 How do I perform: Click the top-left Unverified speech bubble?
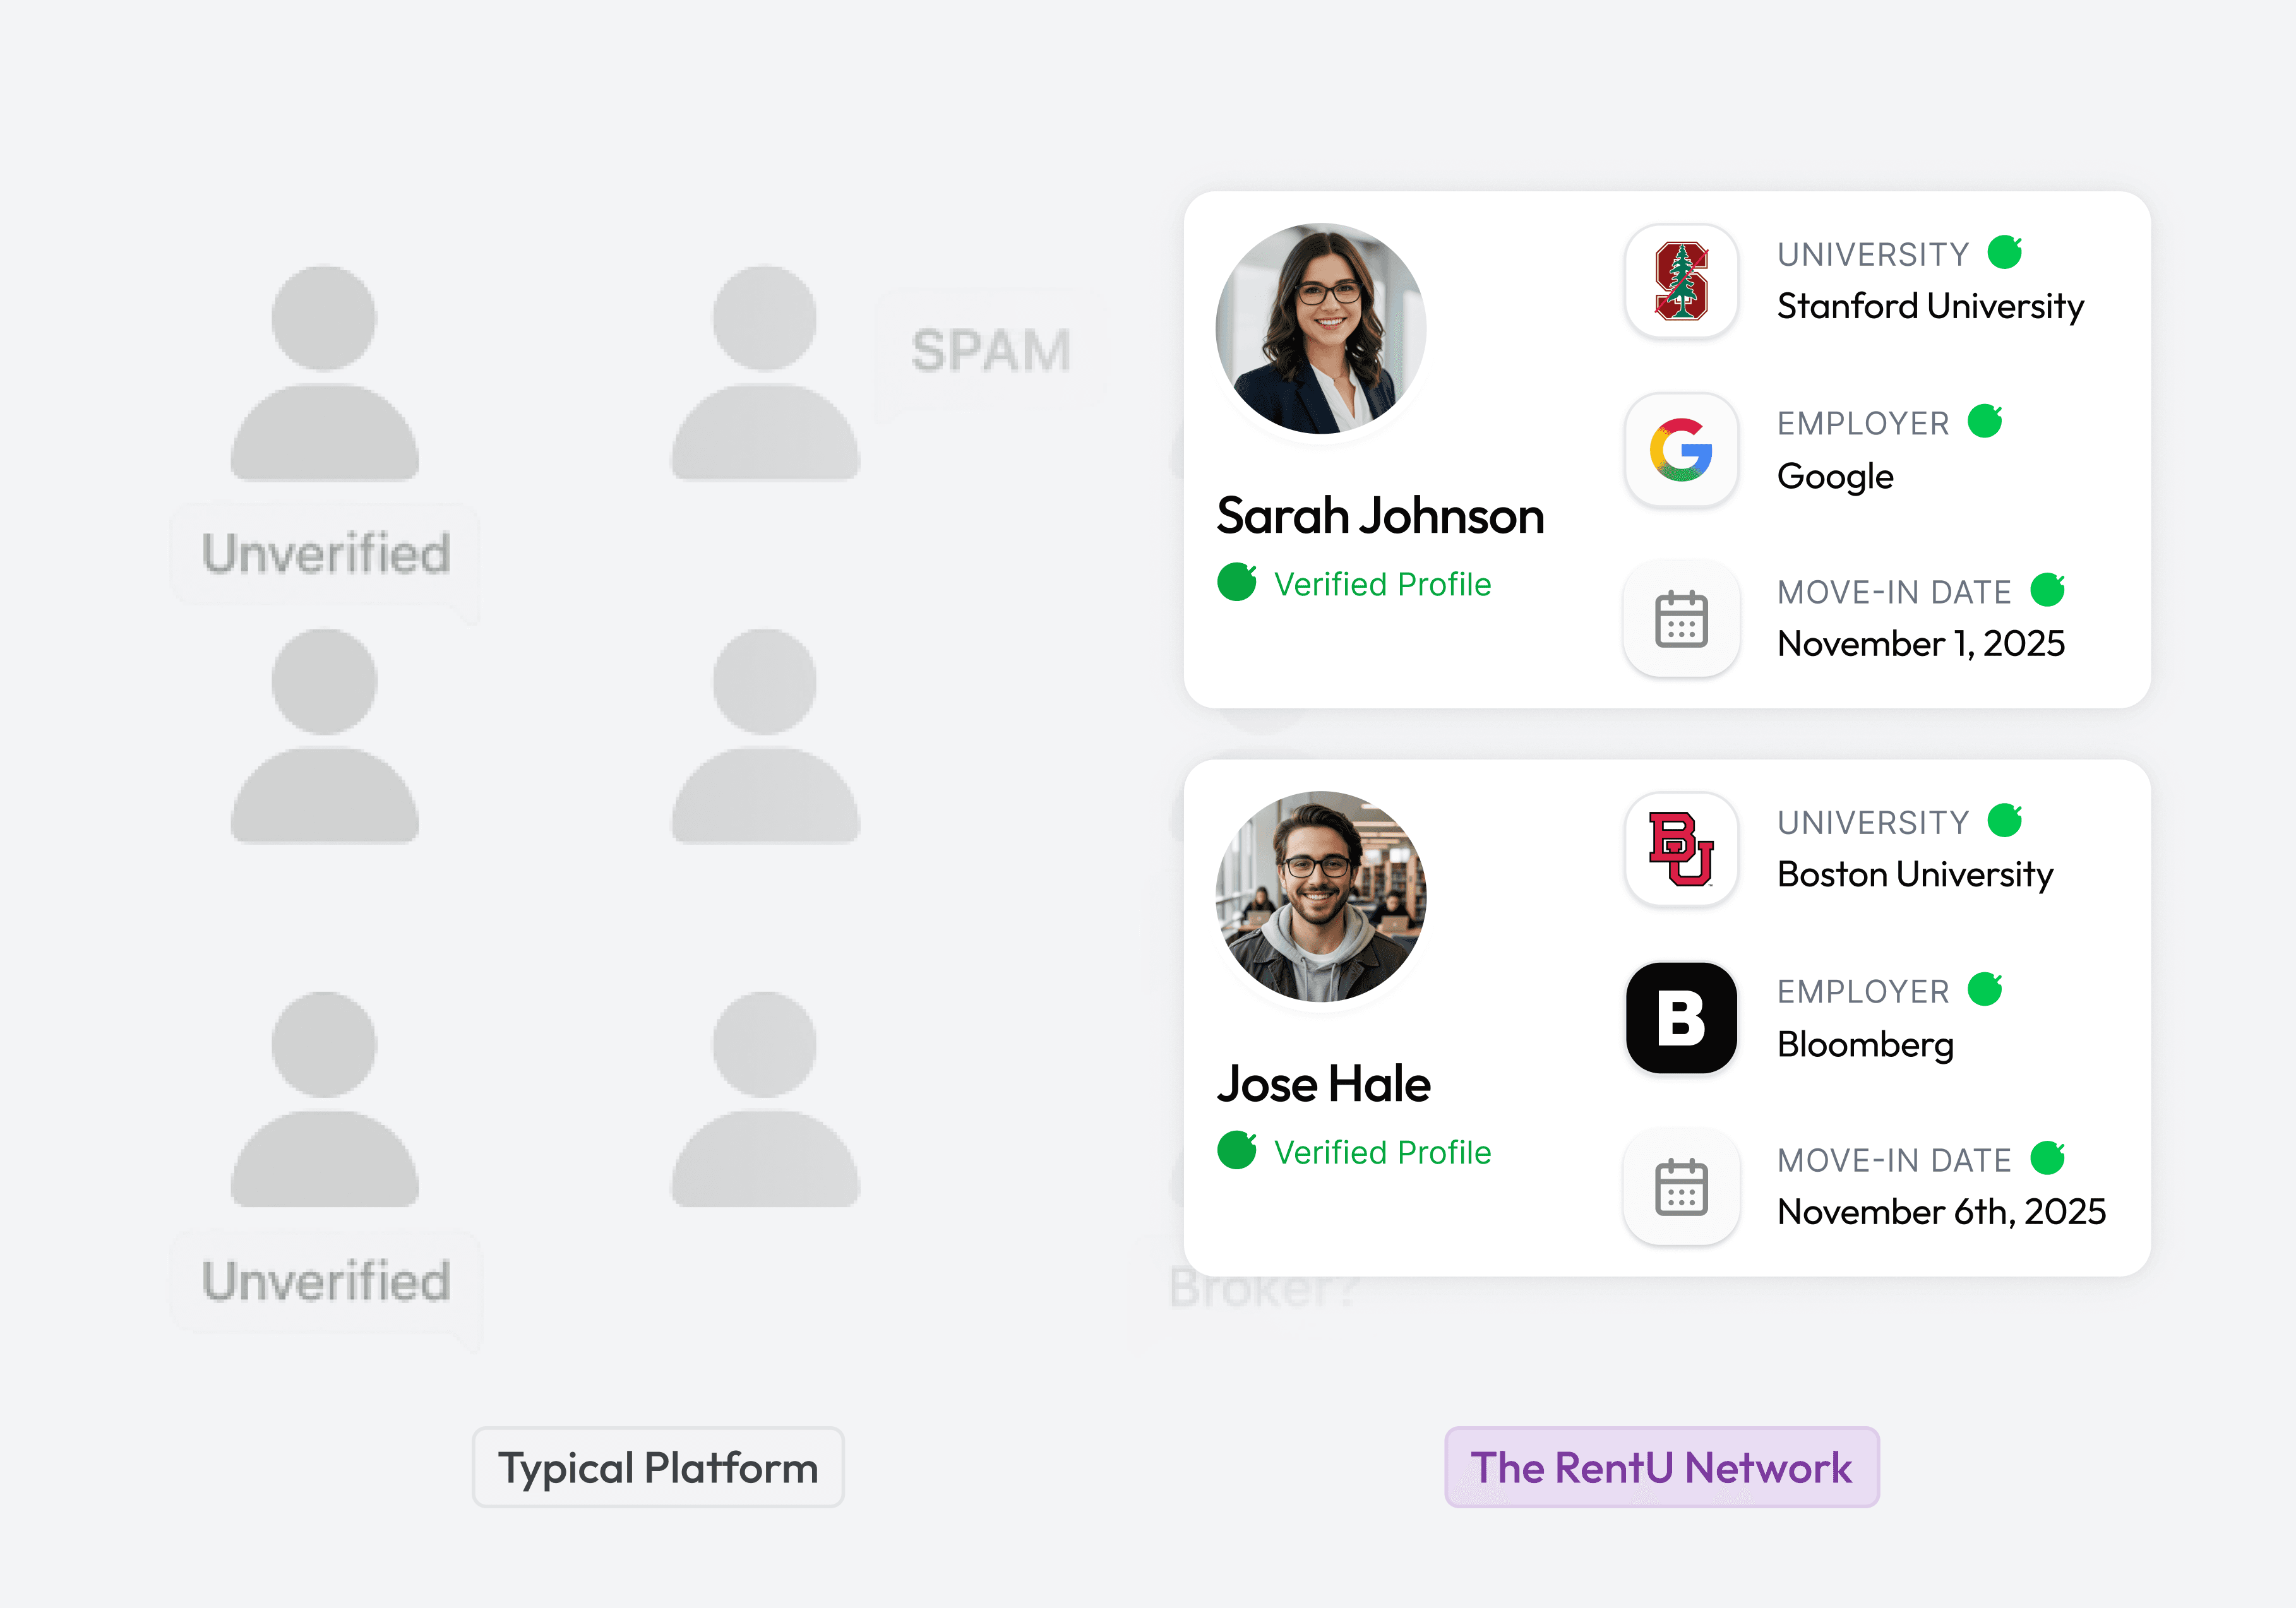(325, 553)
